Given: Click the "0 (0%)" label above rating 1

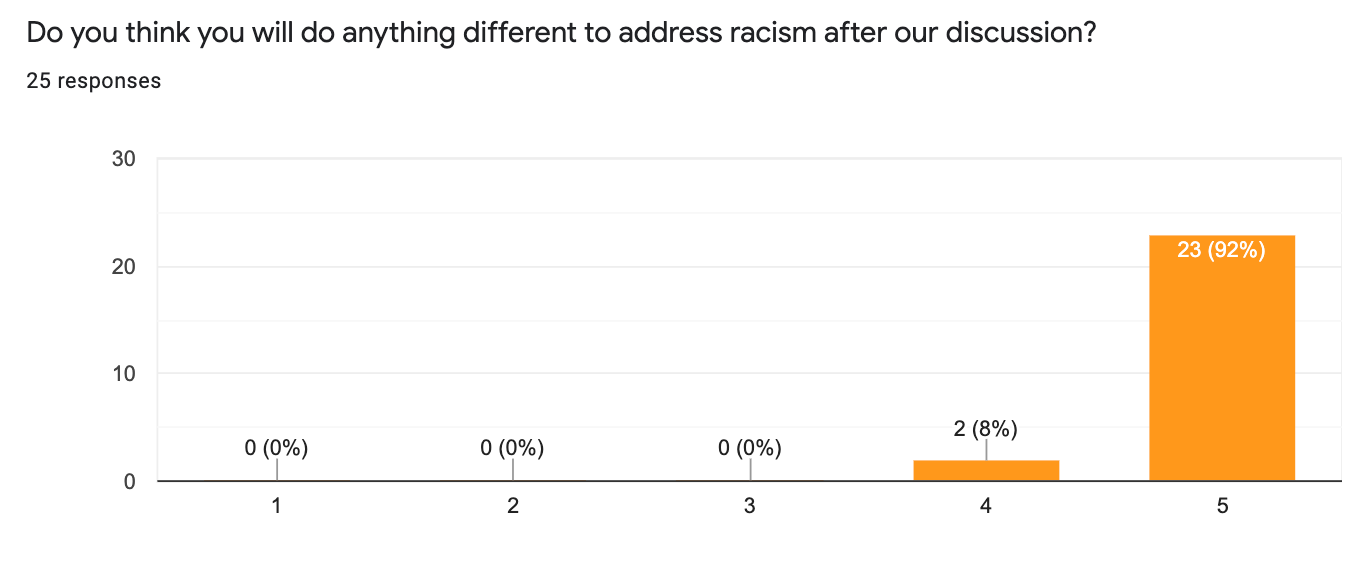Looking at the screenshot, I should 276,448.
